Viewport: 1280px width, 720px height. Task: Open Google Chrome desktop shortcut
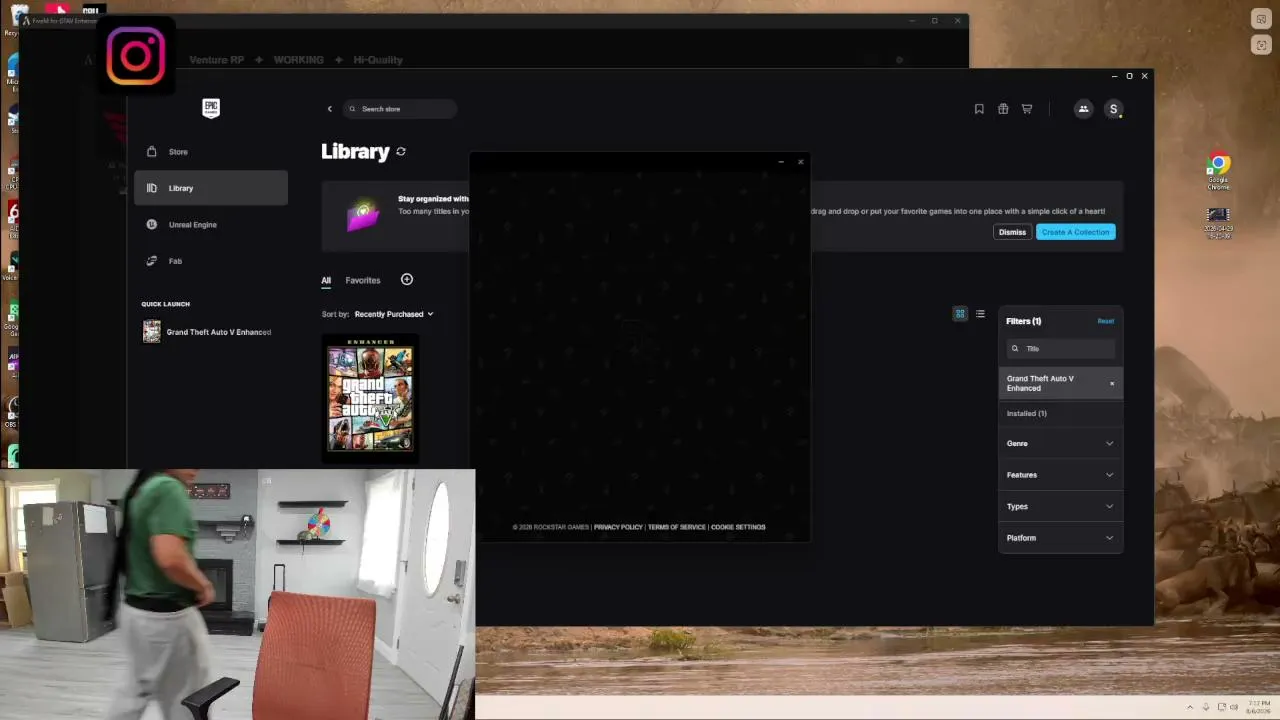pyautogui.click(x=1218, y=171)
